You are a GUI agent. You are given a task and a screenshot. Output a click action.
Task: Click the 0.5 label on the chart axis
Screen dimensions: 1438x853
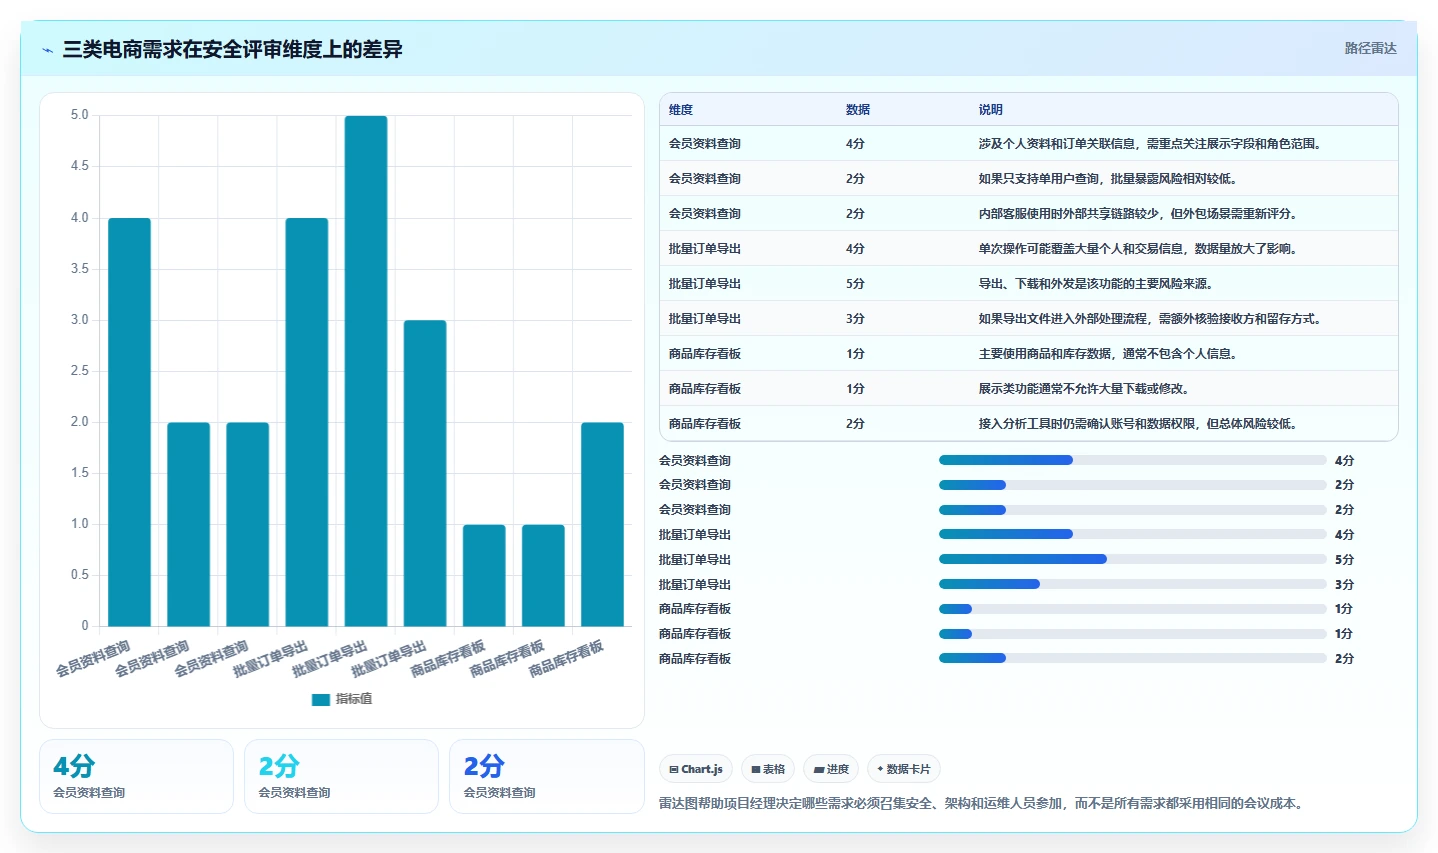(79, 575)
